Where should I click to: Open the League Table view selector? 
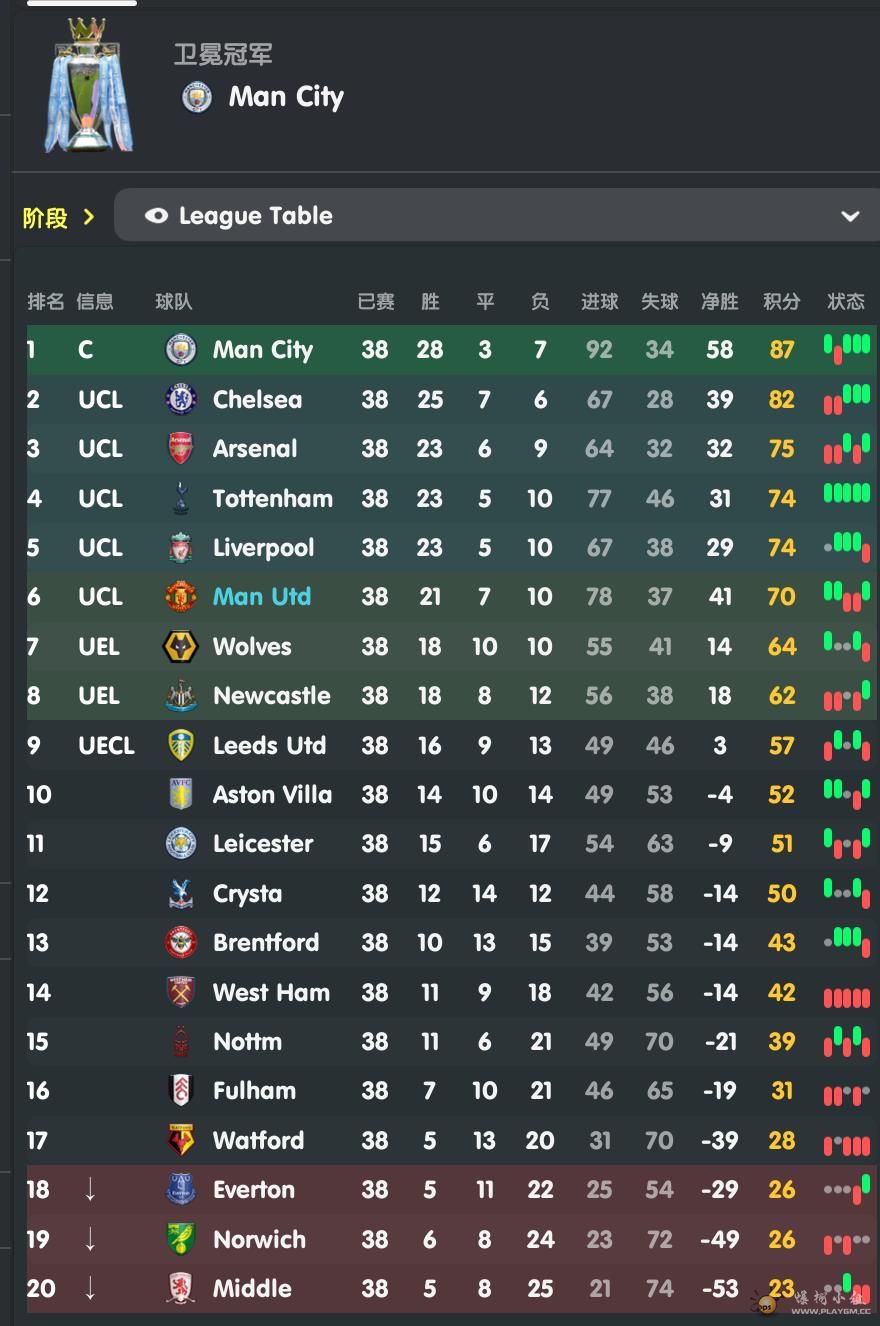point(497,215)
